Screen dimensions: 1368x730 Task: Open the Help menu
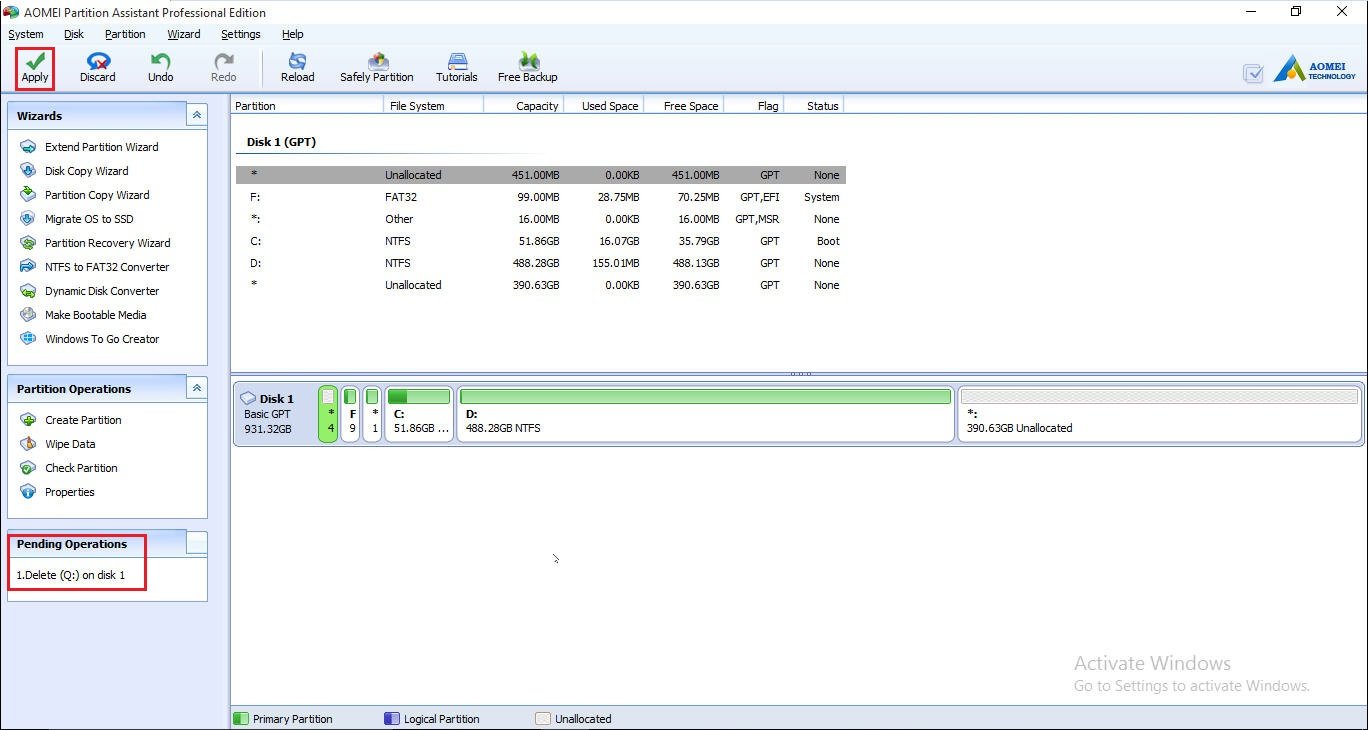(x=293, y=34)
